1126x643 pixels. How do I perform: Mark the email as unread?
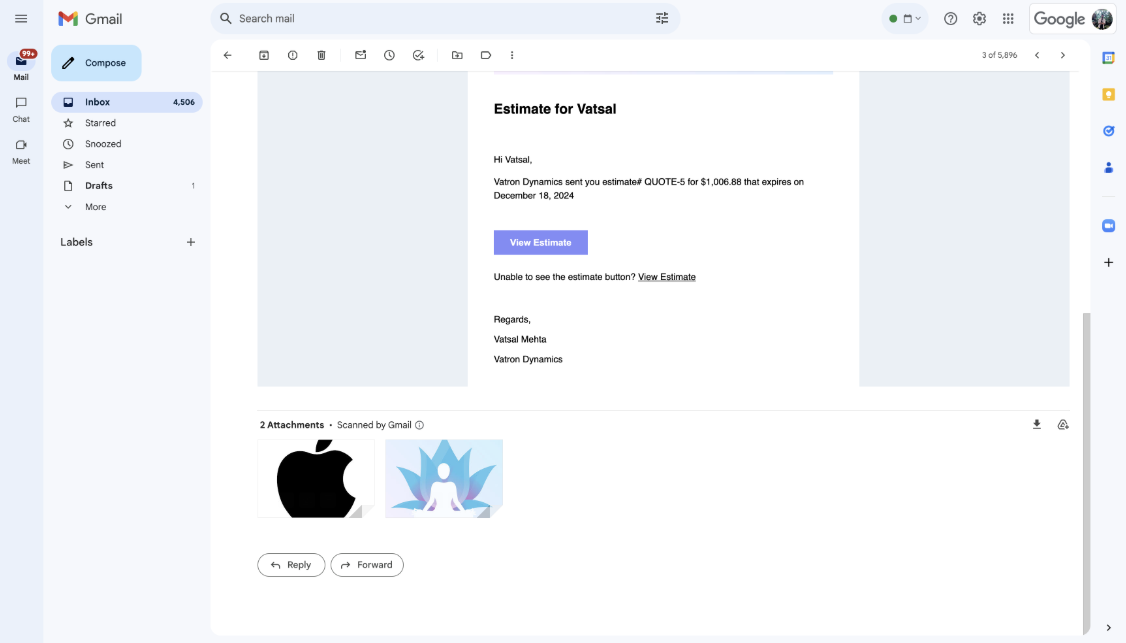pos(360,55)
